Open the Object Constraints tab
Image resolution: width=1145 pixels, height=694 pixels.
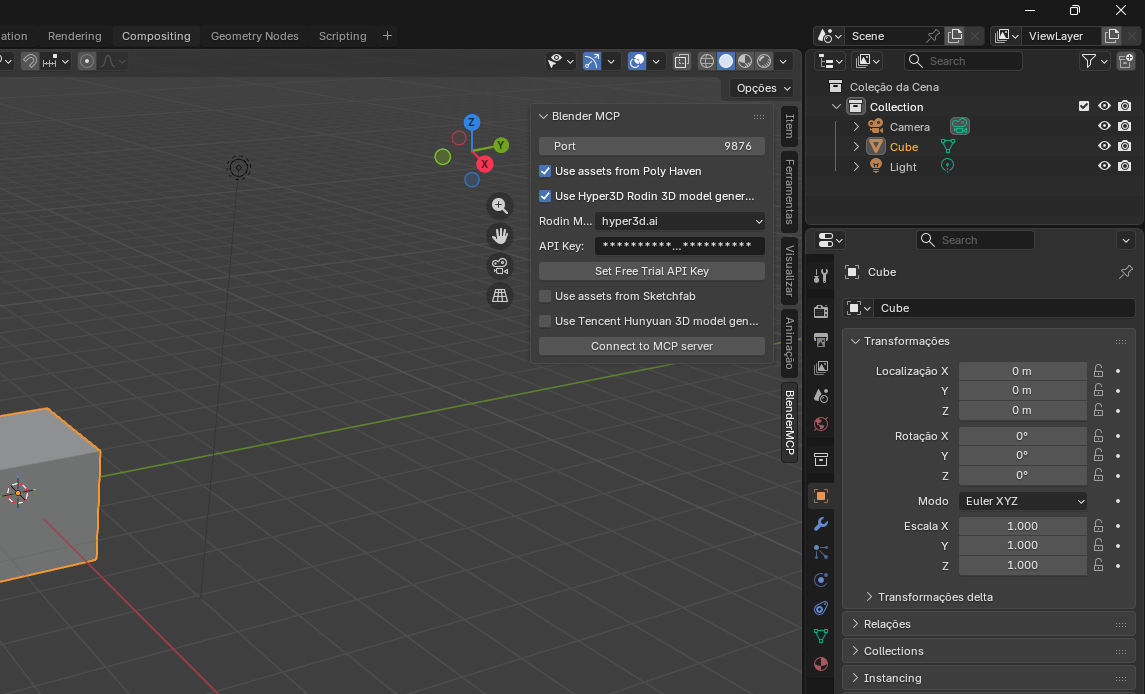(821, 608)
